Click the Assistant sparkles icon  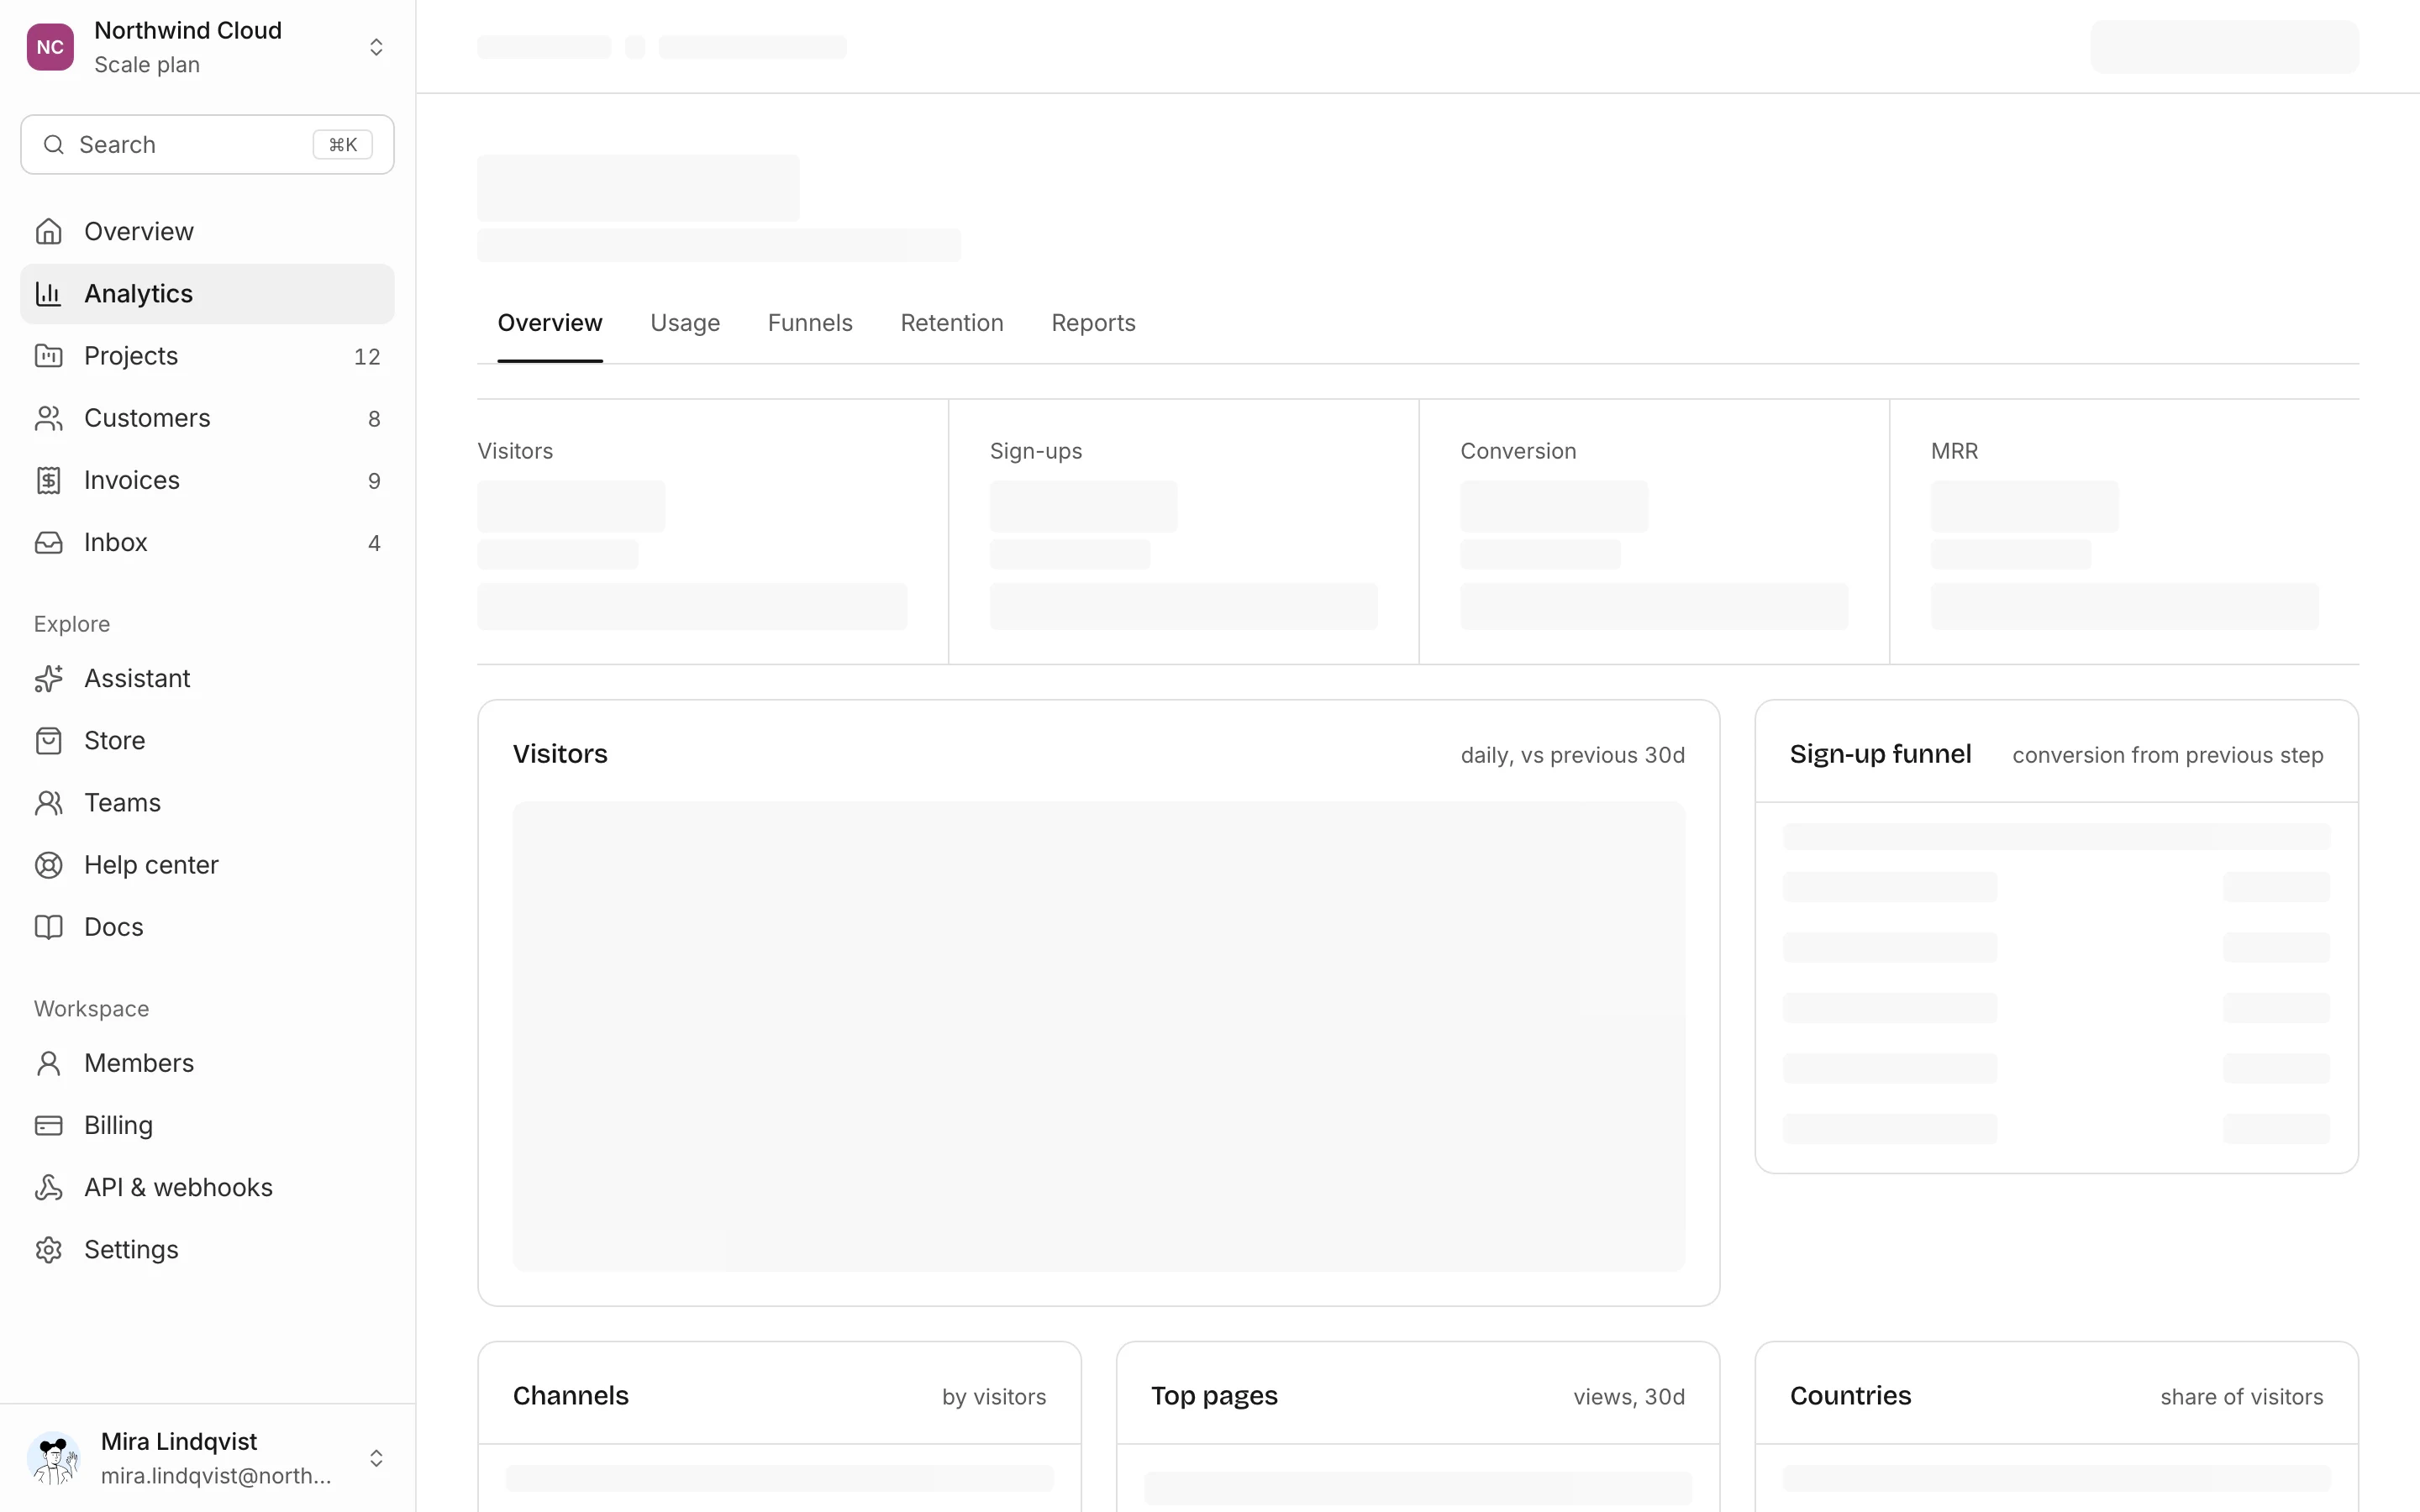[x=48, y=678]
